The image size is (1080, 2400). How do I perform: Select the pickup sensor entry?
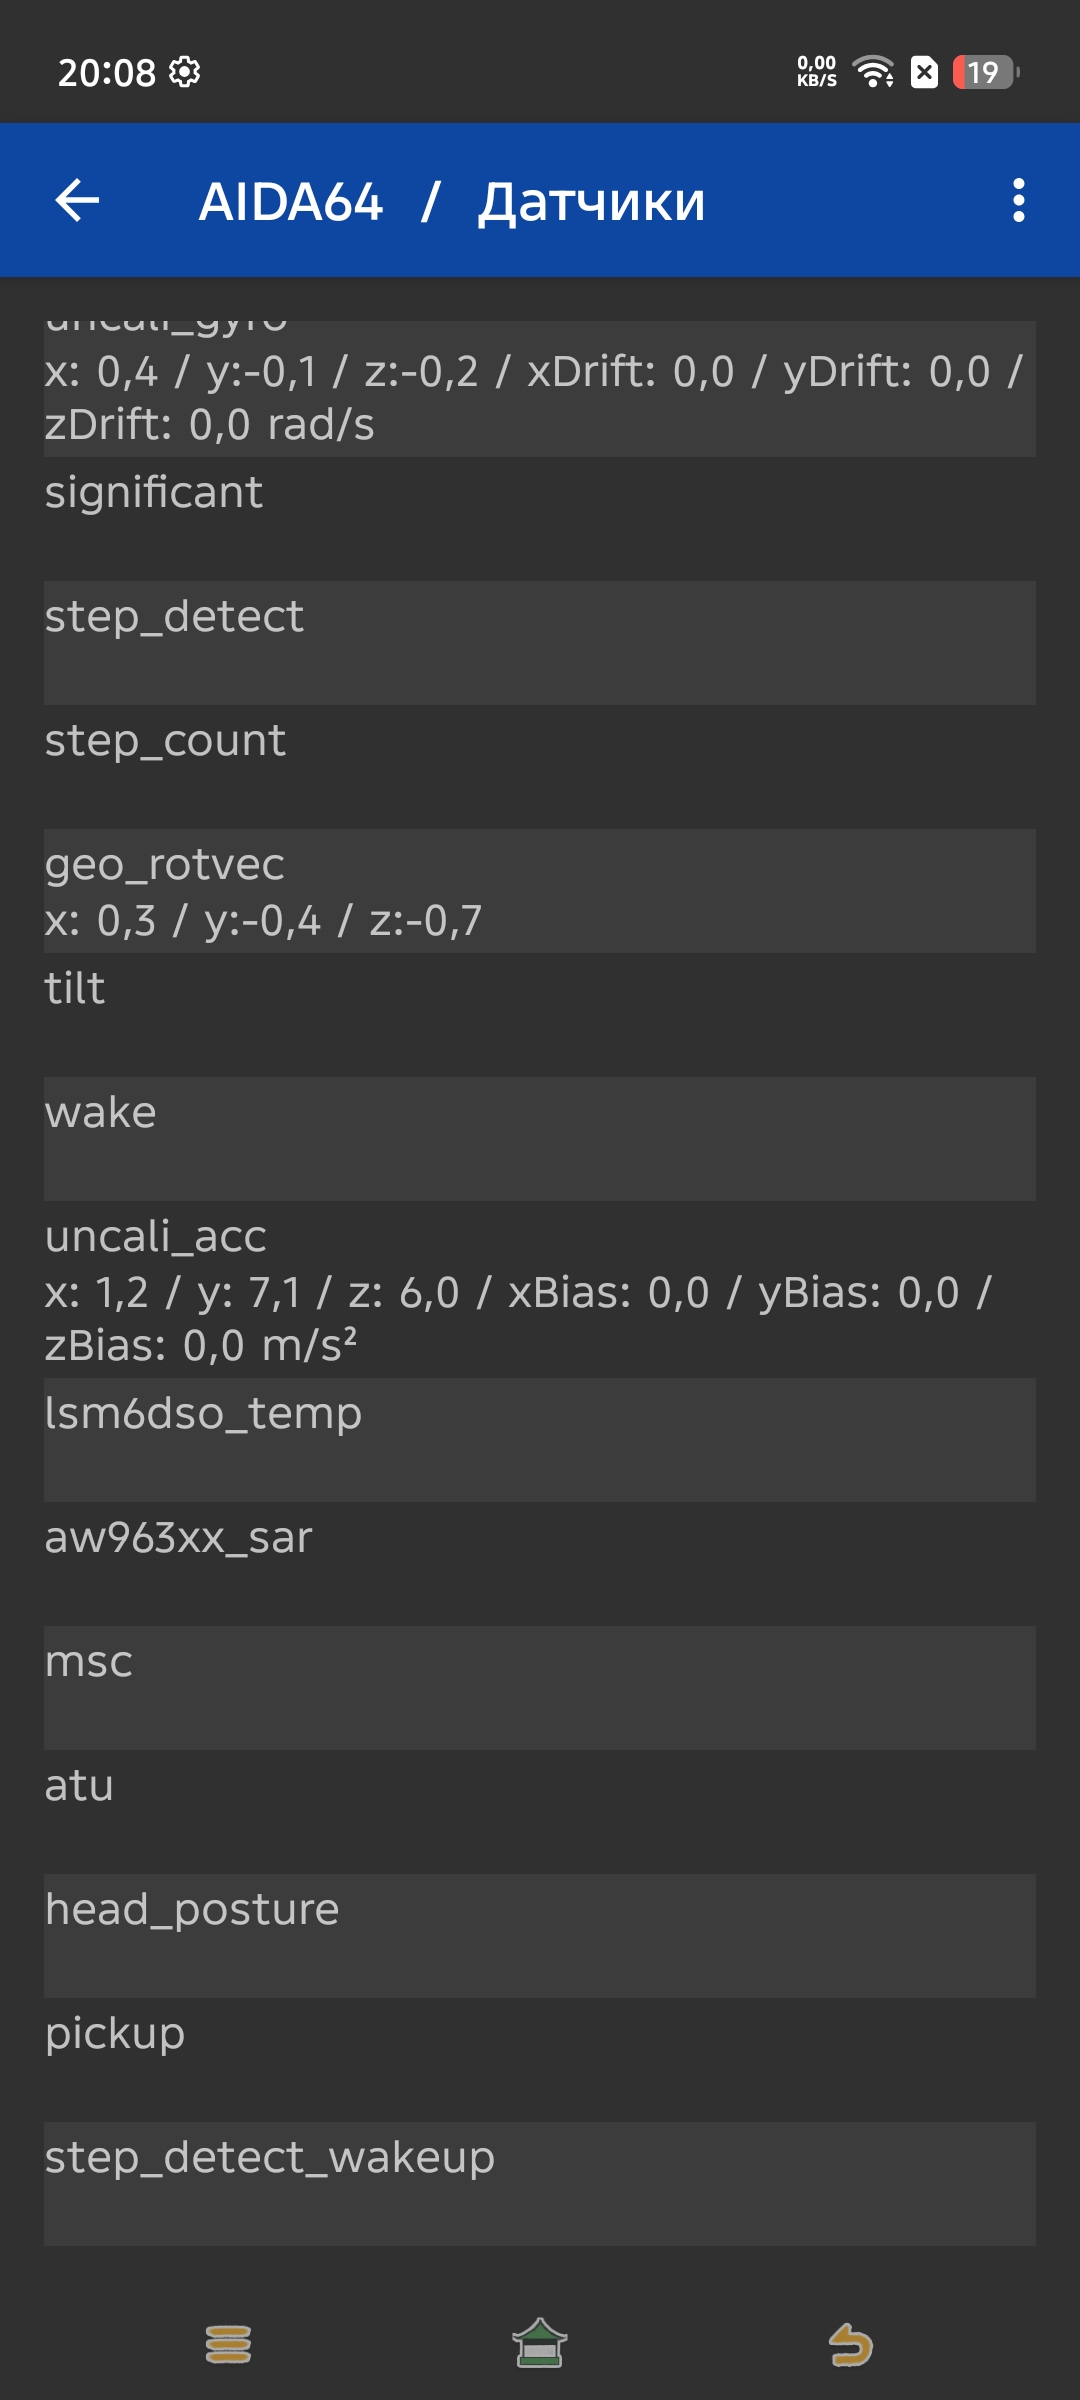click(540, 2059)
